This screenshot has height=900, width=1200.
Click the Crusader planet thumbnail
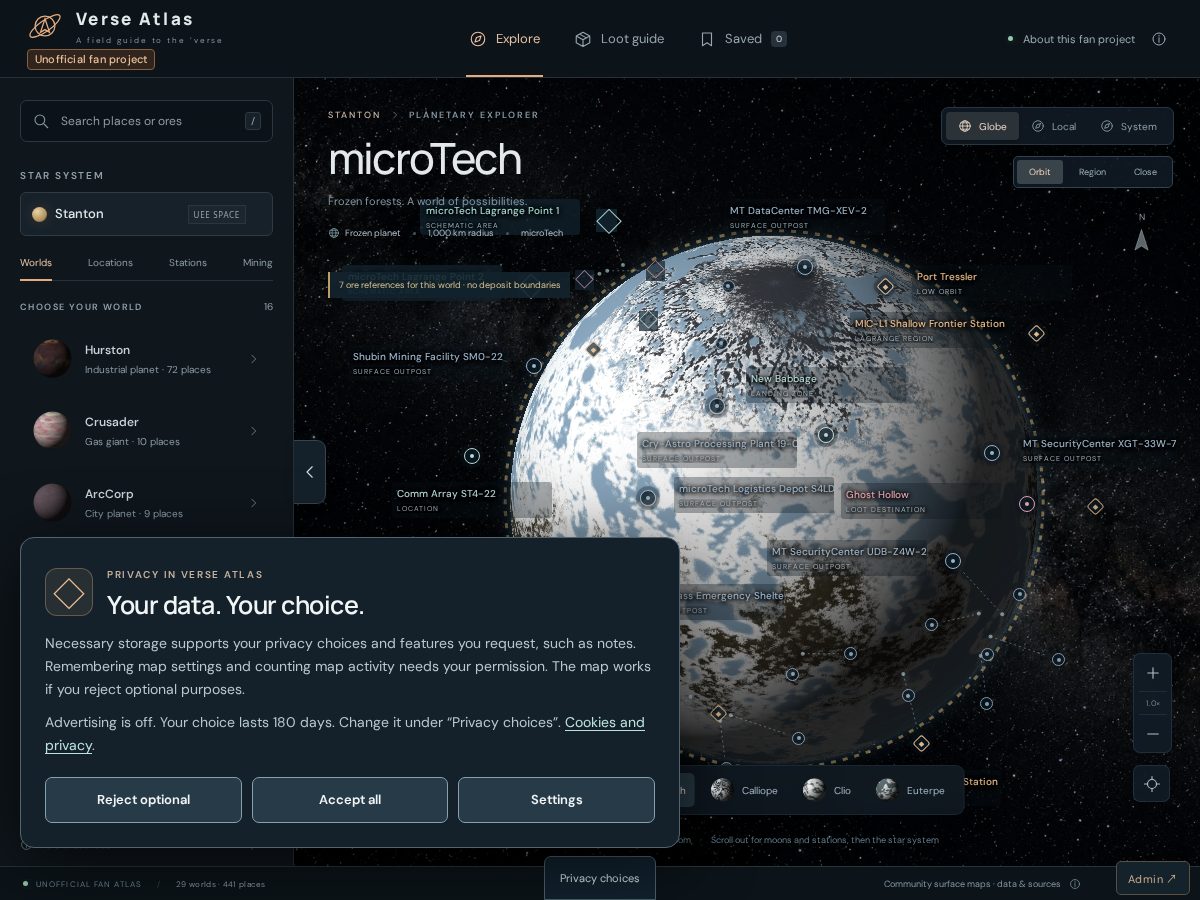tap(52, 430)
